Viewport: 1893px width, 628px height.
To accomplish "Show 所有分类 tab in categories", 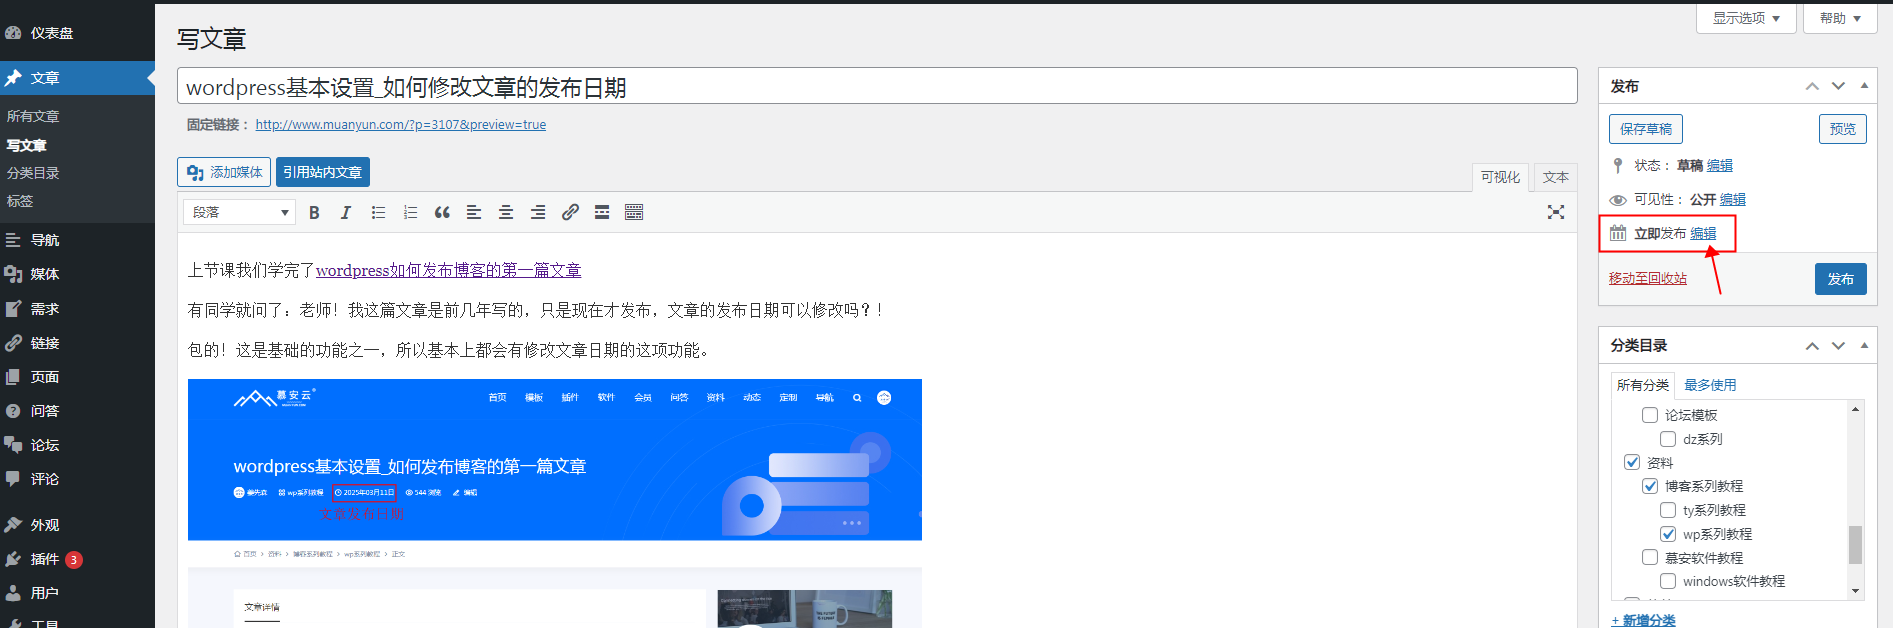I will (1643, 385).
